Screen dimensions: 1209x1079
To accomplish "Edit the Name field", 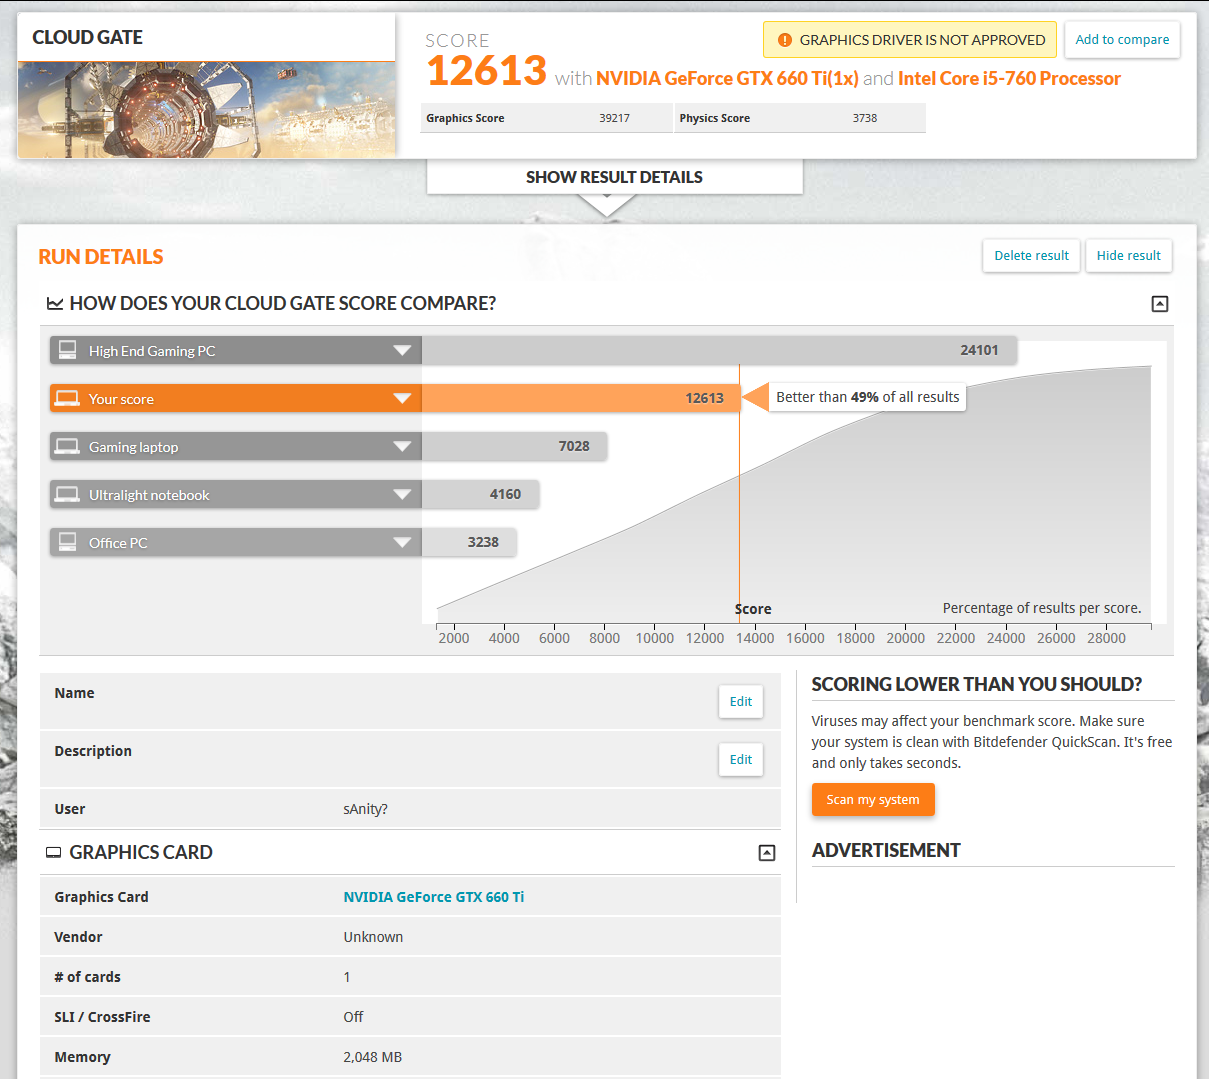I will tap(740, 701).
